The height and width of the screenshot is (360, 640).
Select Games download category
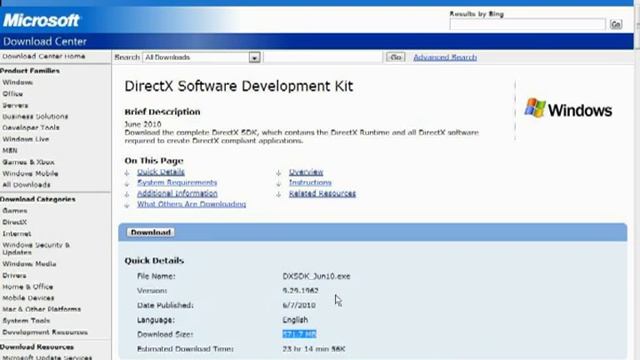pyautogui.click(x=15, y=211)
